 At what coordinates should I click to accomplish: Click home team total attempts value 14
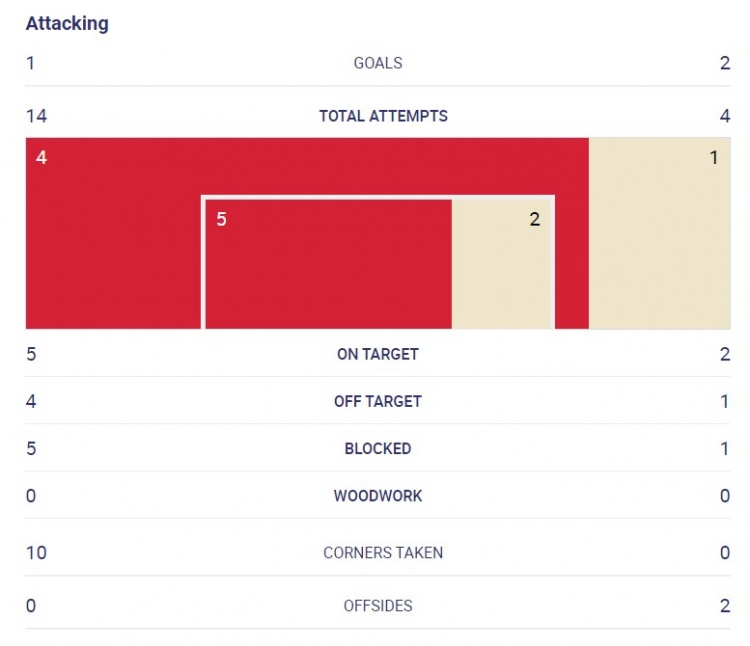click(36, 116)
